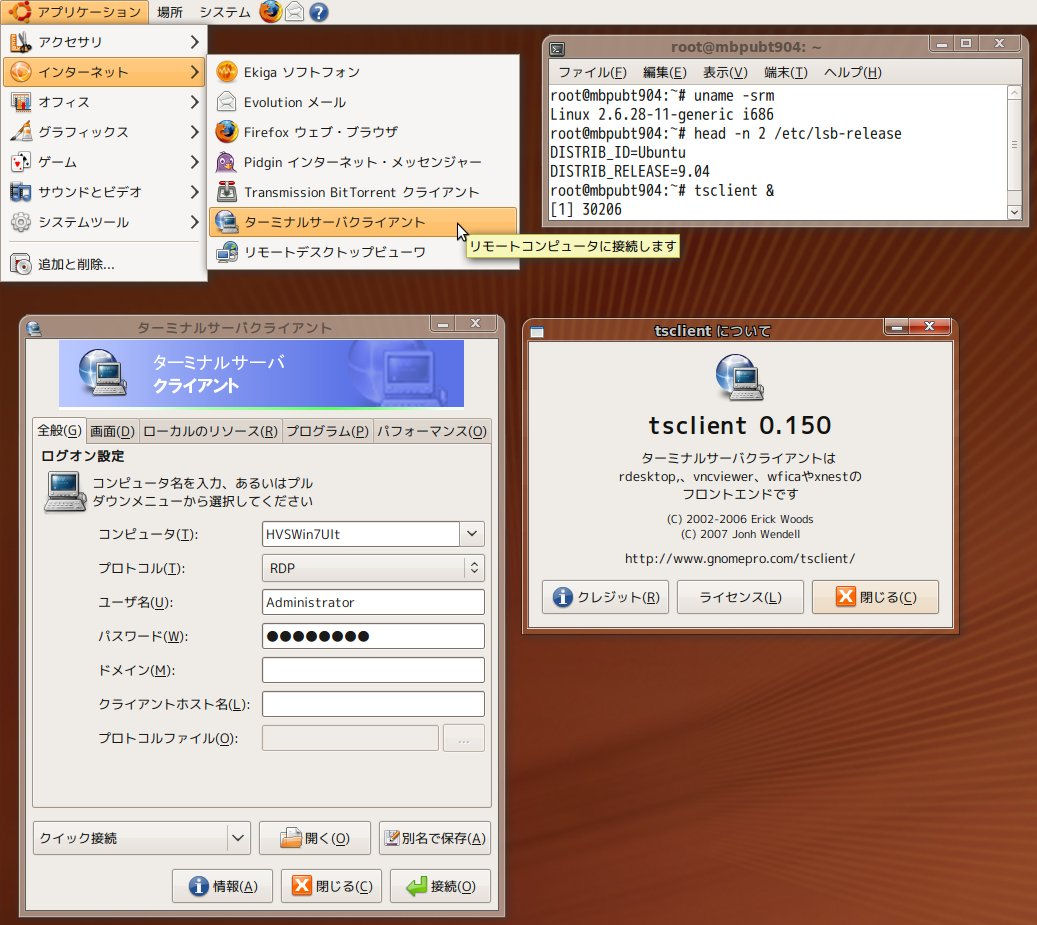Open the プロトコル RDP dropdown

pos(373,568)
